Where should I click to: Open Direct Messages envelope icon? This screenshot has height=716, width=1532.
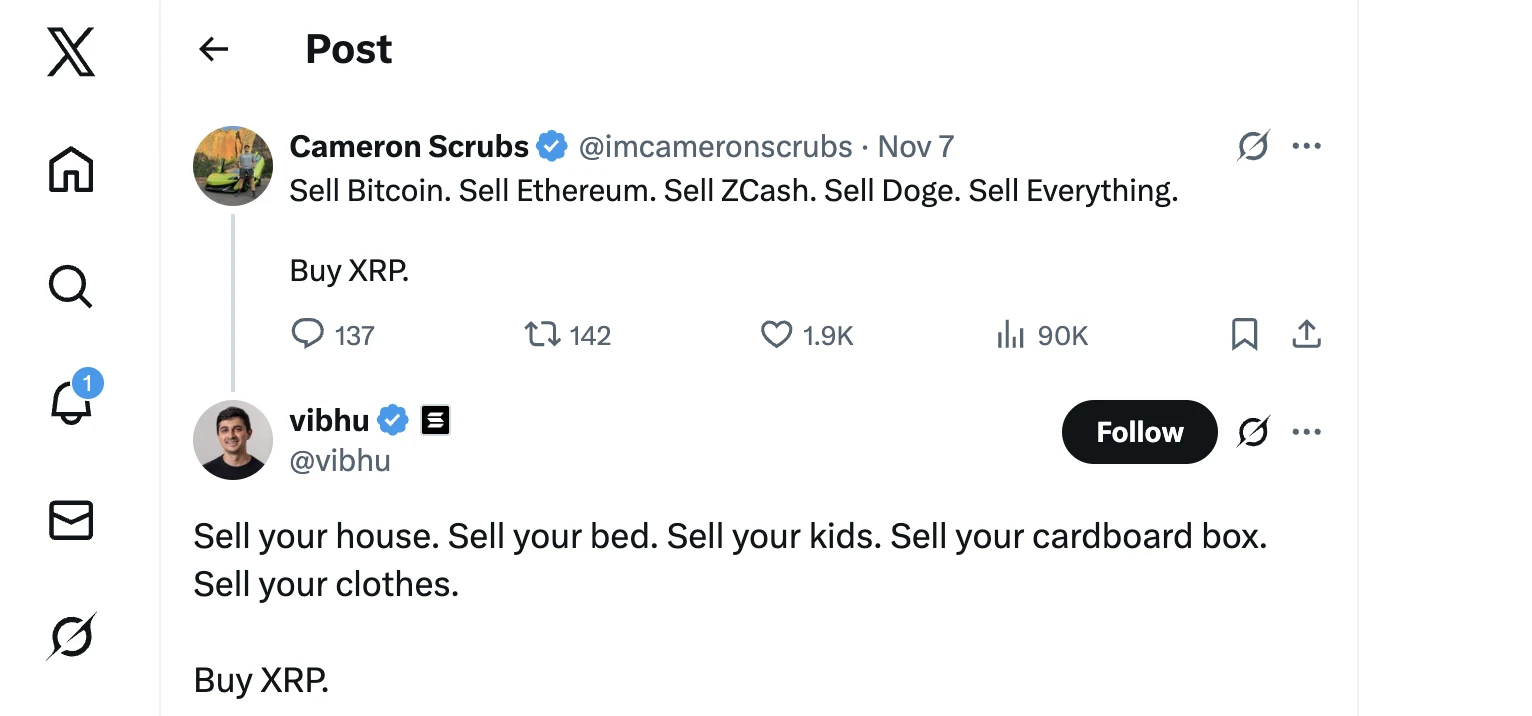[x=70, y=520]
